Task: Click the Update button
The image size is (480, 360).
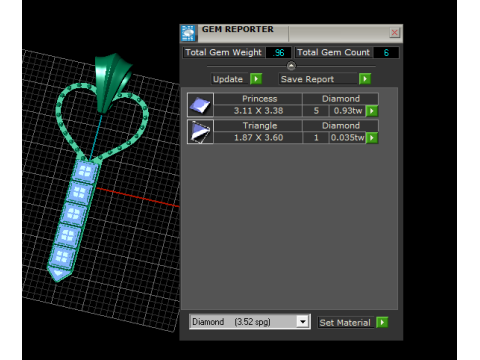Action: [229, 79]
